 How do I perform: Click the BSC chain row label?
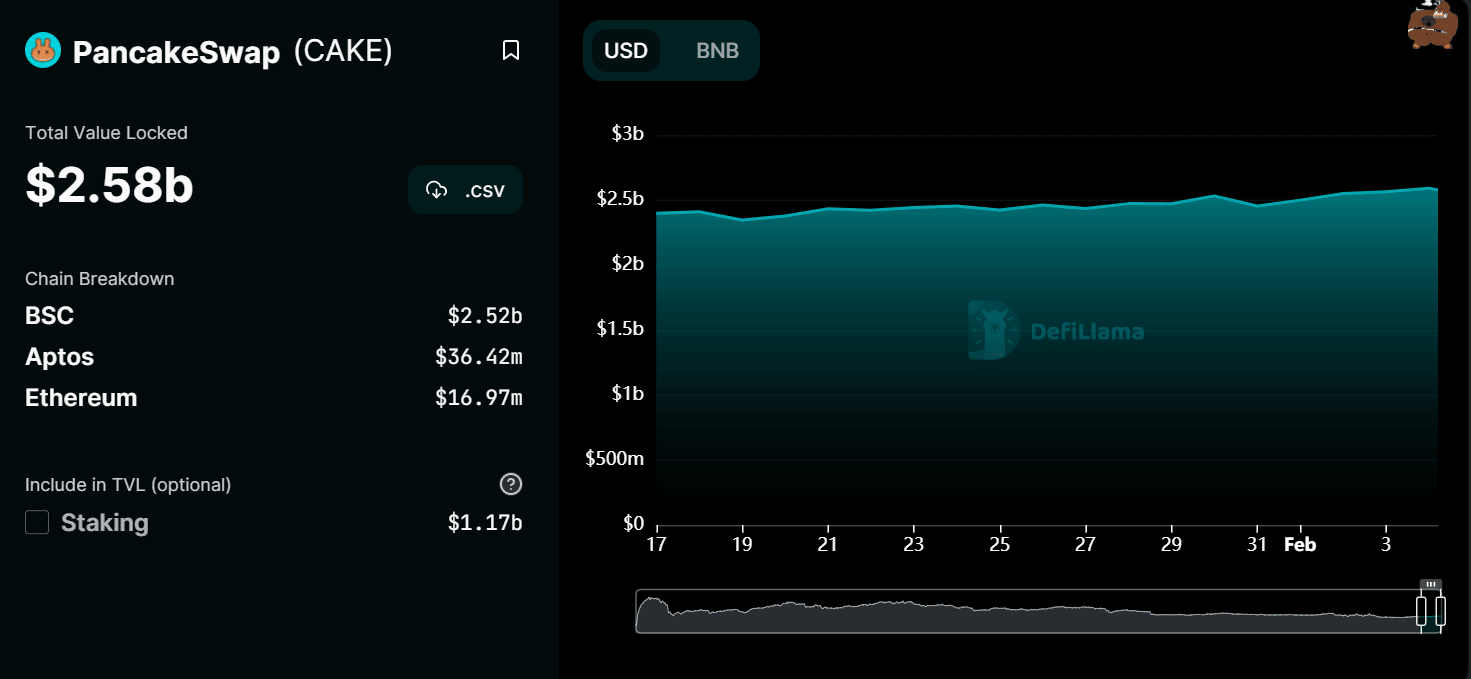click(50, 316)
